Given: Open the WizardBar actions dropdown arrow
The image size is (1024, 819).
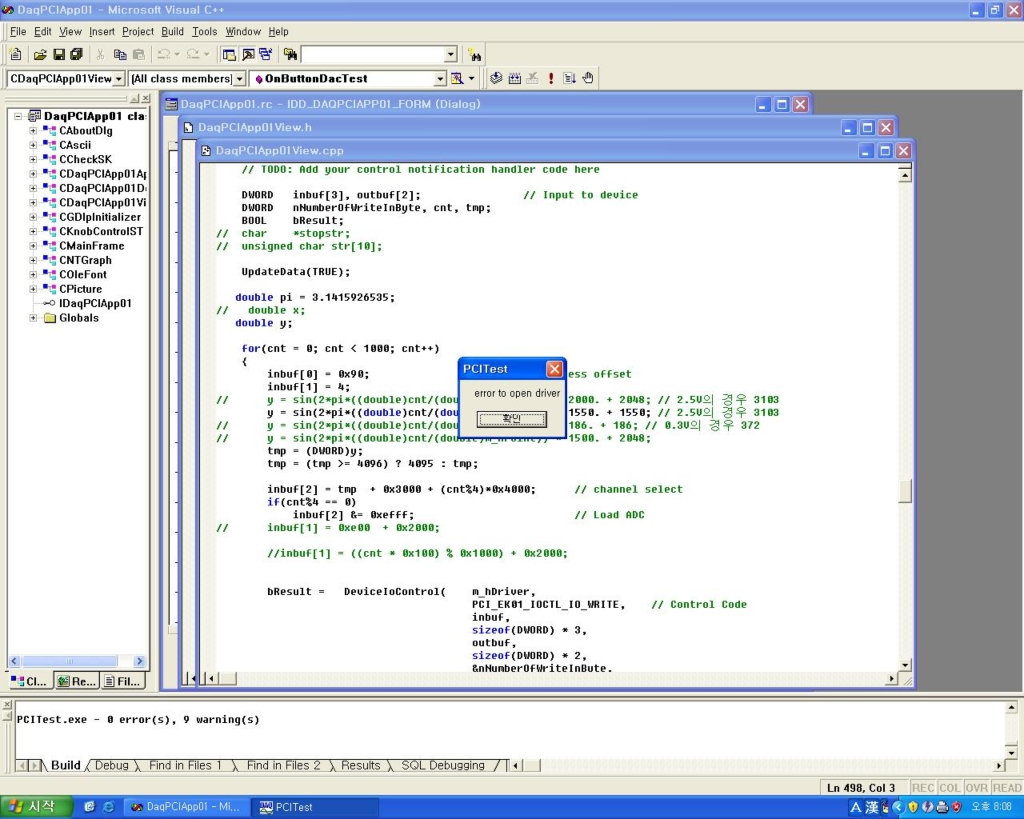Looking at the screenshot, I should tap(472, 78).
